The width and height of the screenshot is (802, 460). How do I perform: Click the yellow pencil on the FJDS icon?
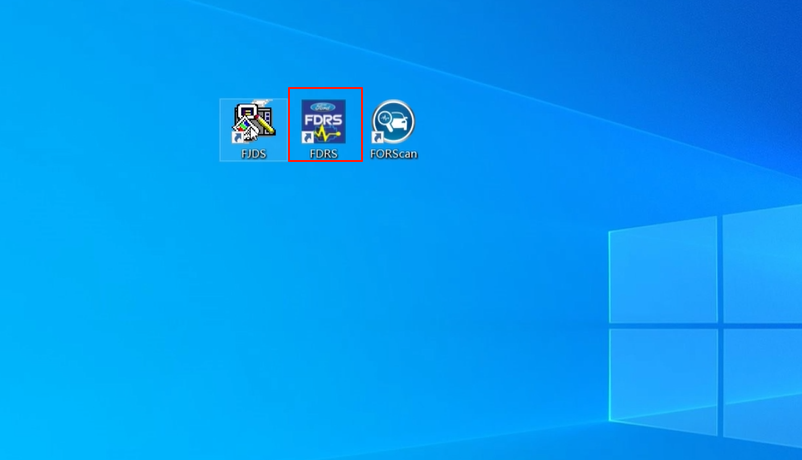[x=264, y=126]
